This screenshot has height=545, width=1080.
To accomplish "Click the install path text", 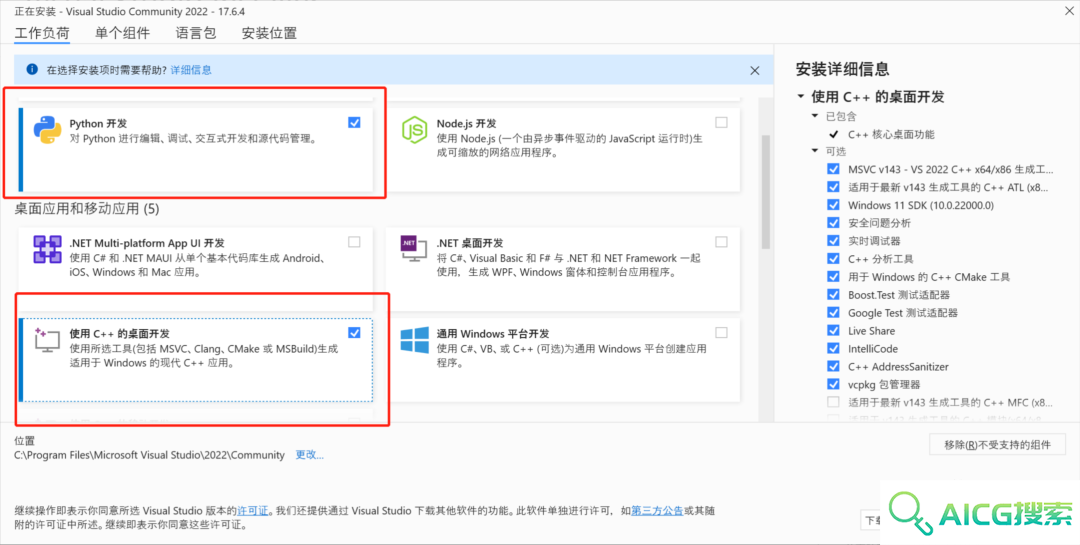I will 149,455.
